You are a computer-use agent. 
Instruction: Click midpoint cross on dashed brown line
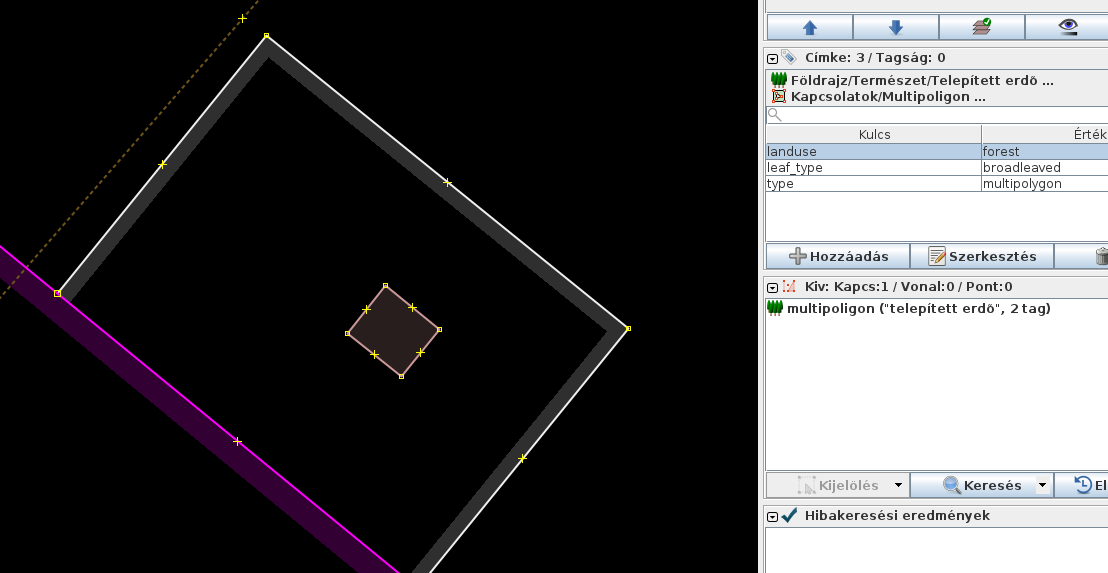point(242,18)
